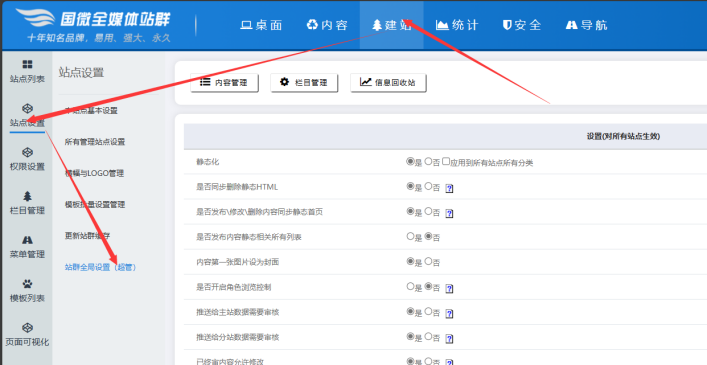Click help icon beside 推送给主站数据需要审核

[449, 314]
